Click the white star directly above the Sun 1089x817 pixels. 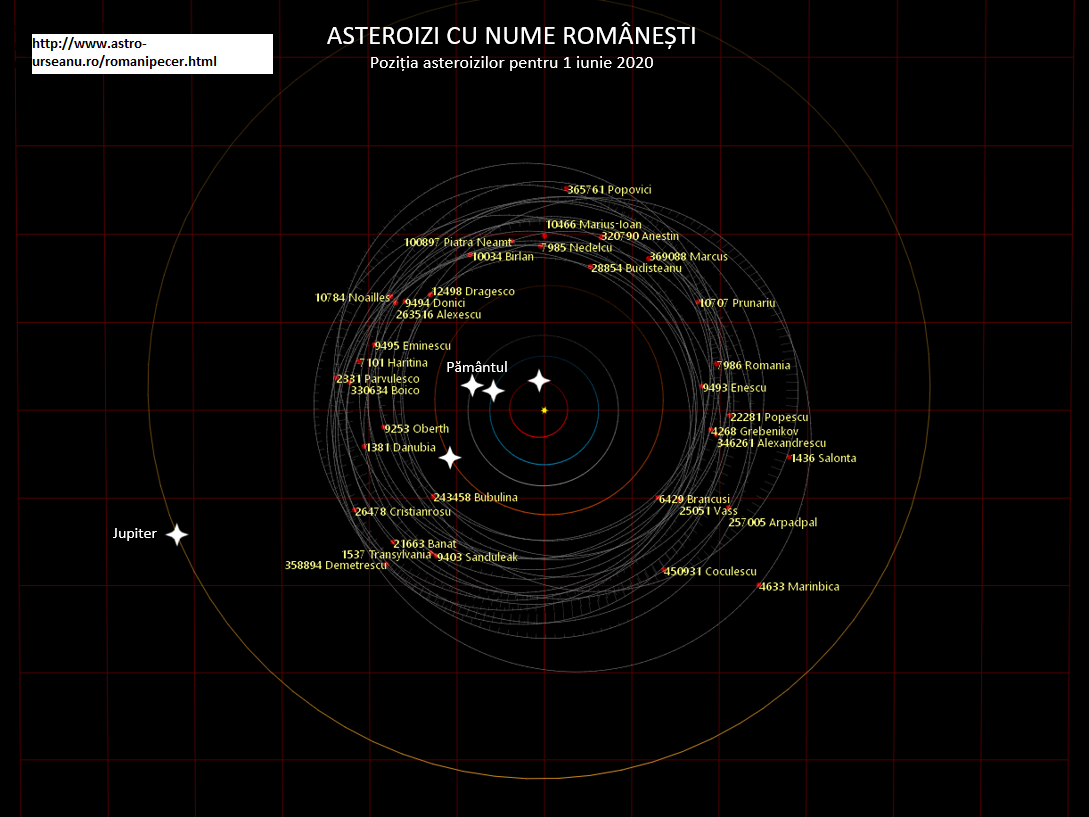tap(539, 380)
